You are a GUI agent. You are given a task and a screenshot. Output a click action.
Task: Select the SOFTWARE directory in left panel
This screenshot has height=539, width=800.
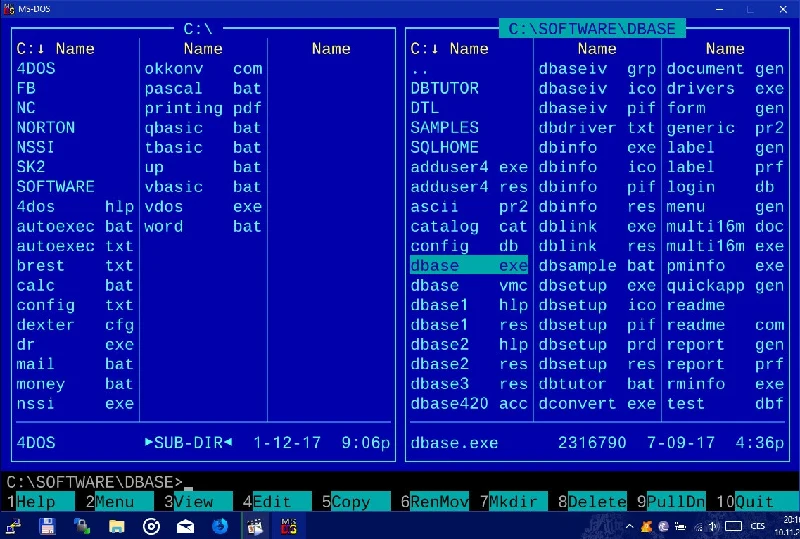point(75,187)
